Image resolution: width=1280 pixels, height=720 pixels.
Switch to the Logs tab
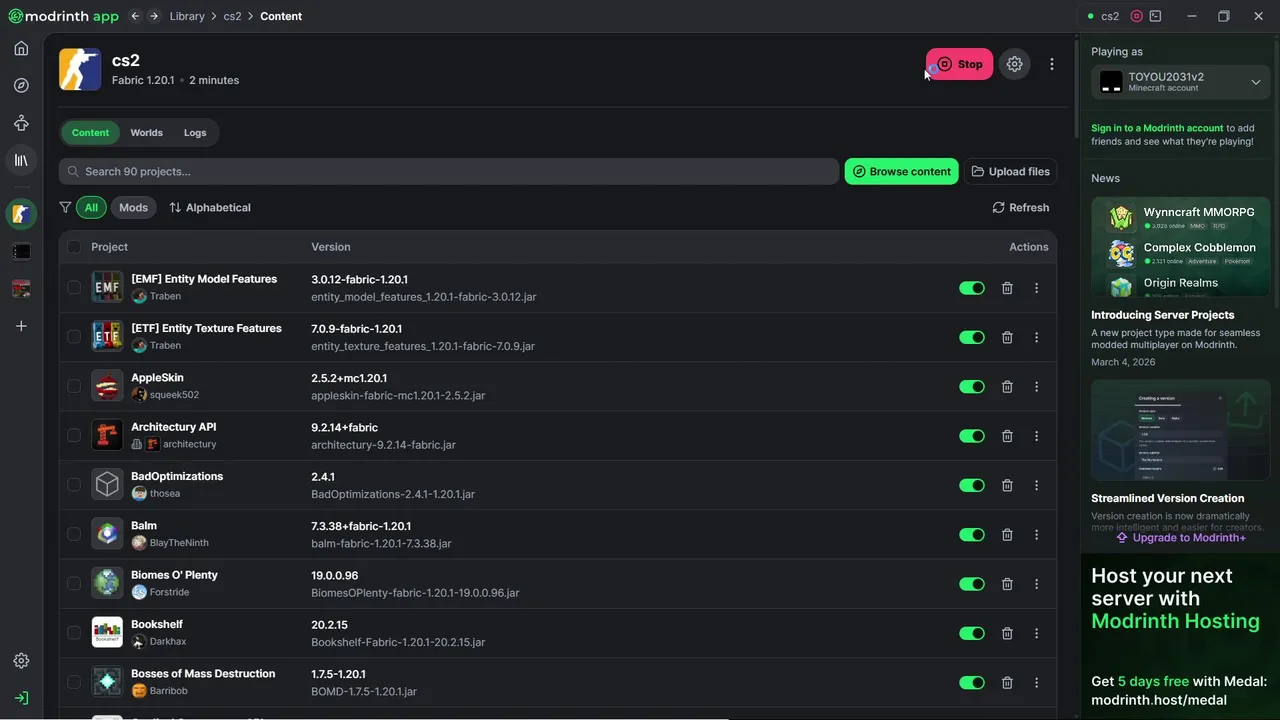pyautogui.click(x=195, y=133)
